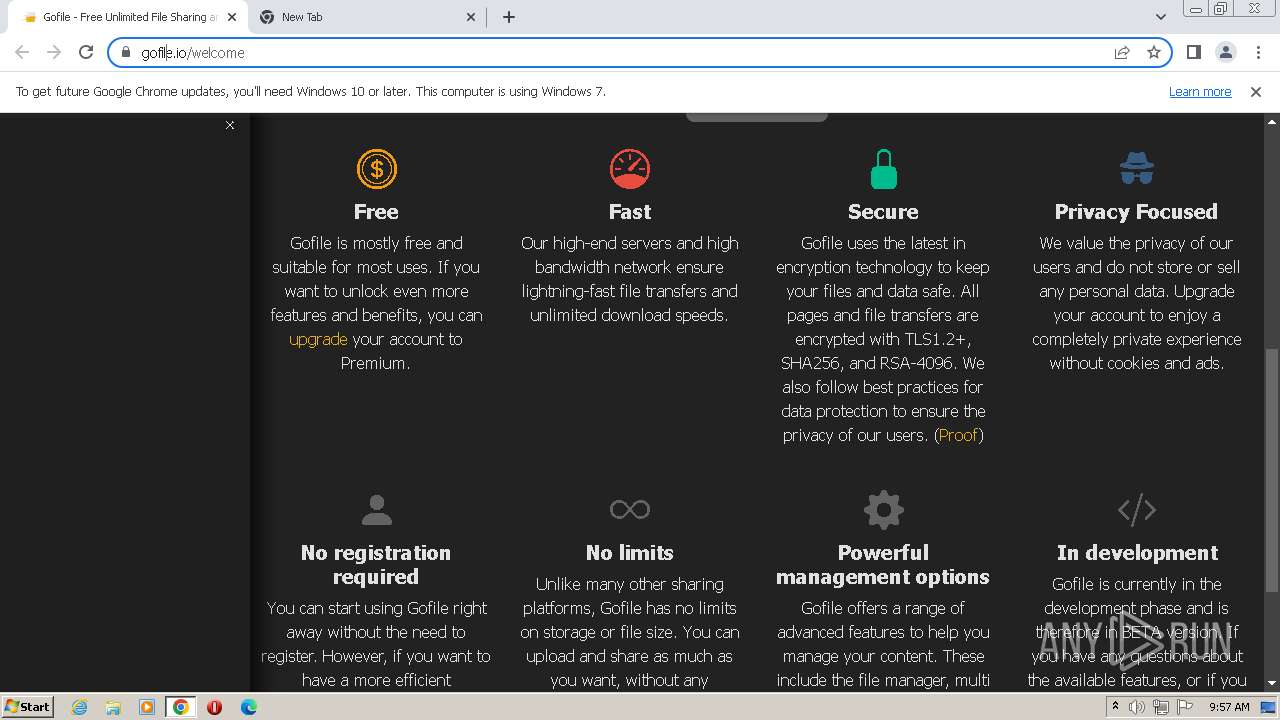Open Action Center flag icon
The height and width of the screenshot is (720, 1280).
(1185, 707)
